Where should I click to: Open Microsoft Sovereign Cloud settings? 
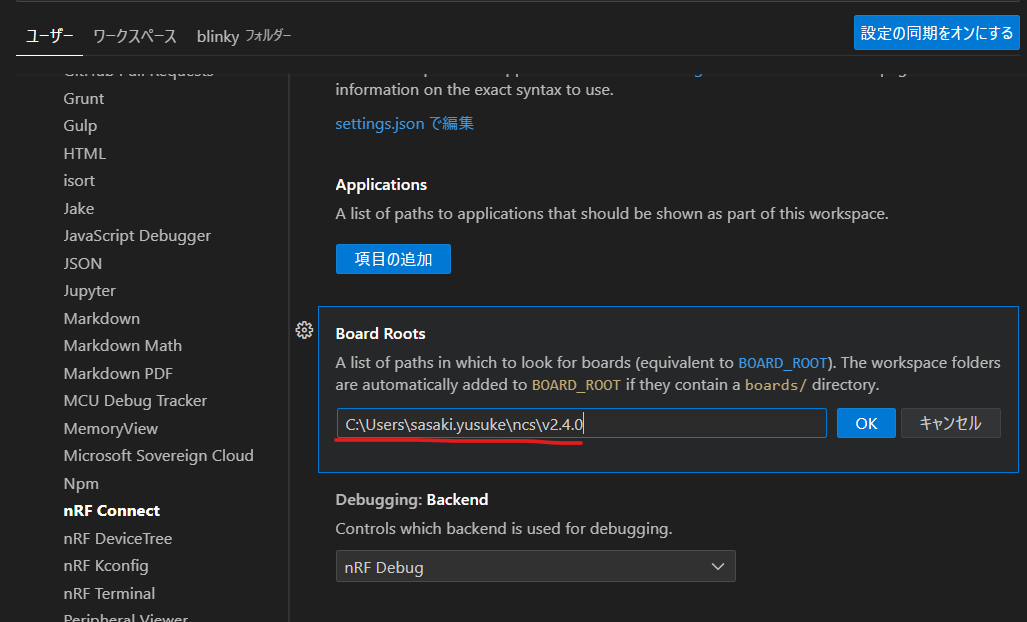[158, 456]
